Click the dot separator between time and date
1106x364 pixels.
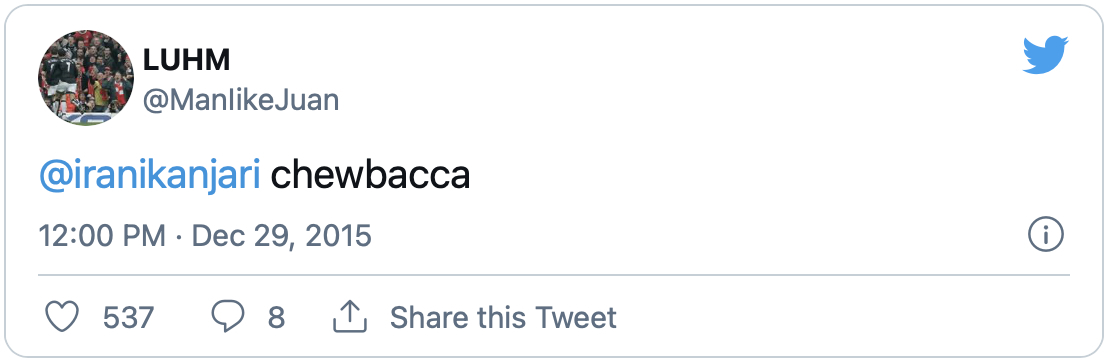coord(178,236)
